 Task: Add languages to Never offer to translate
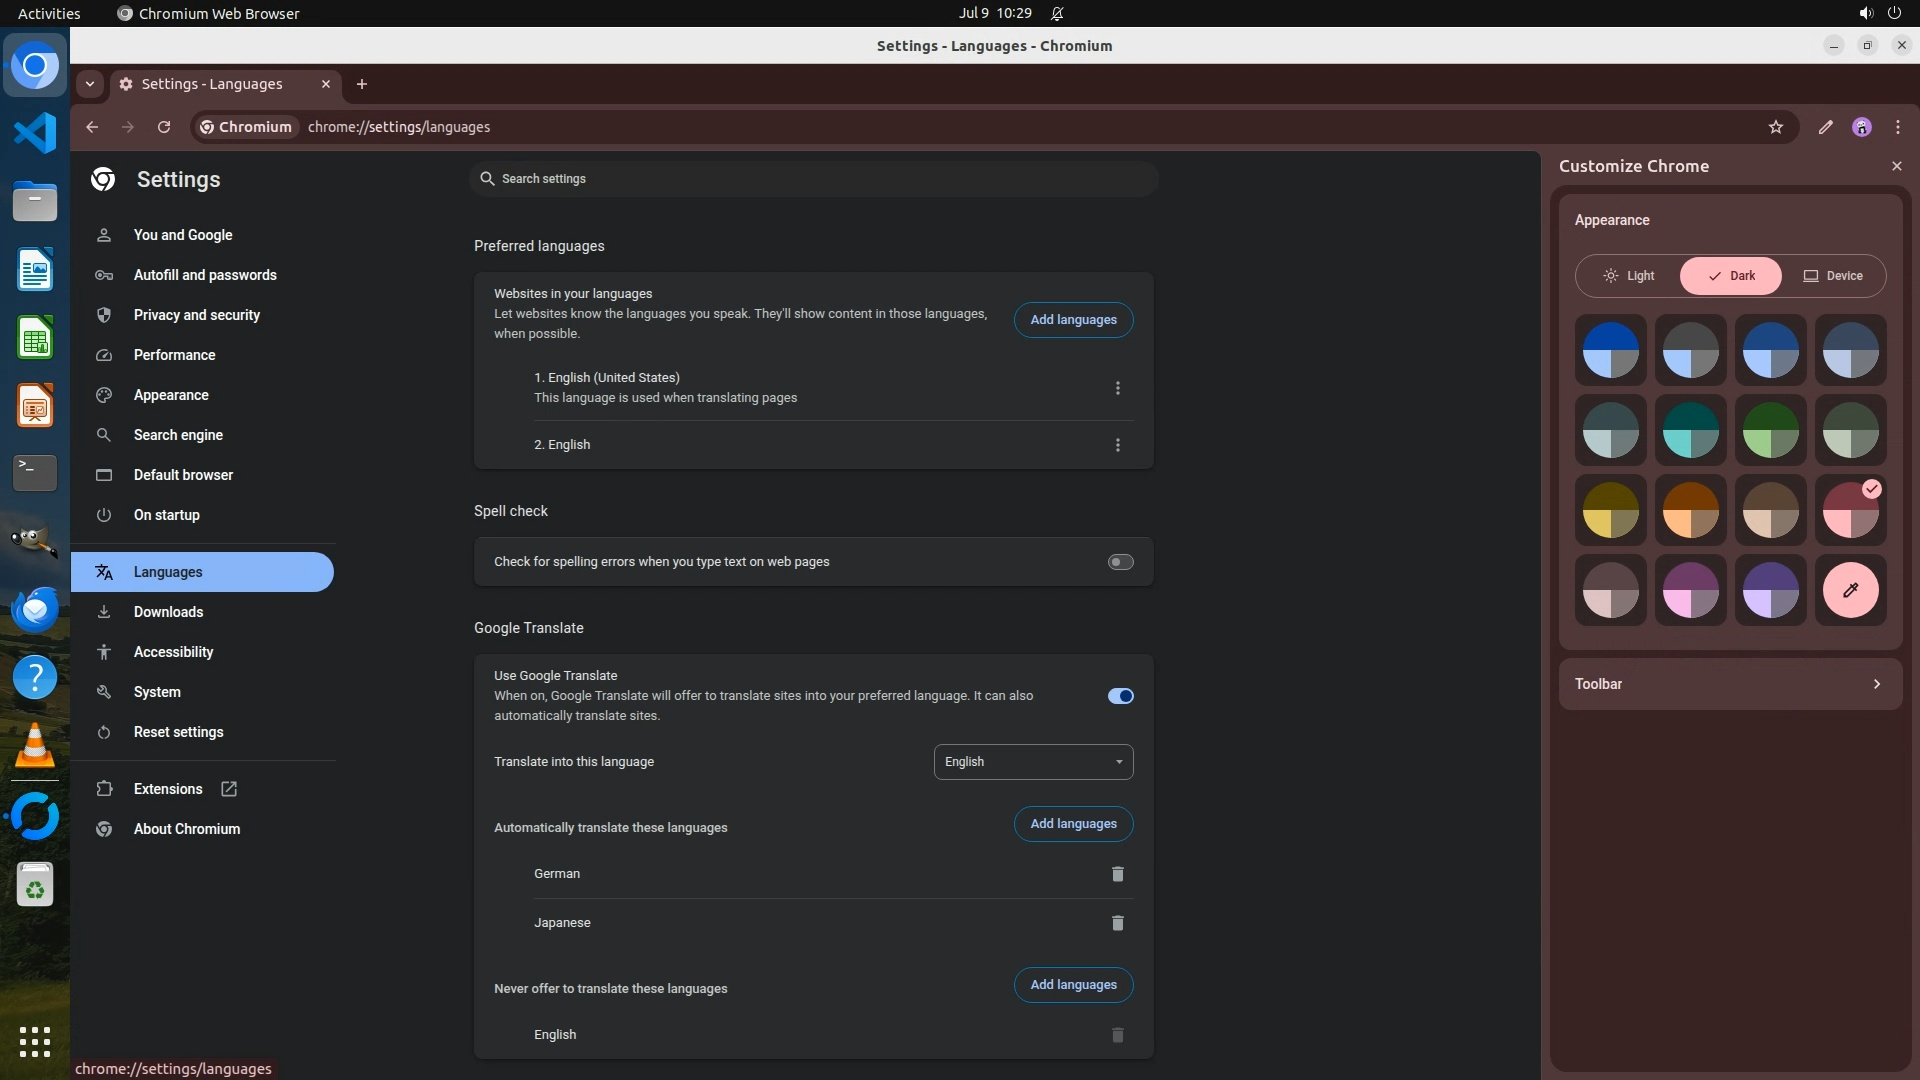1073,985
